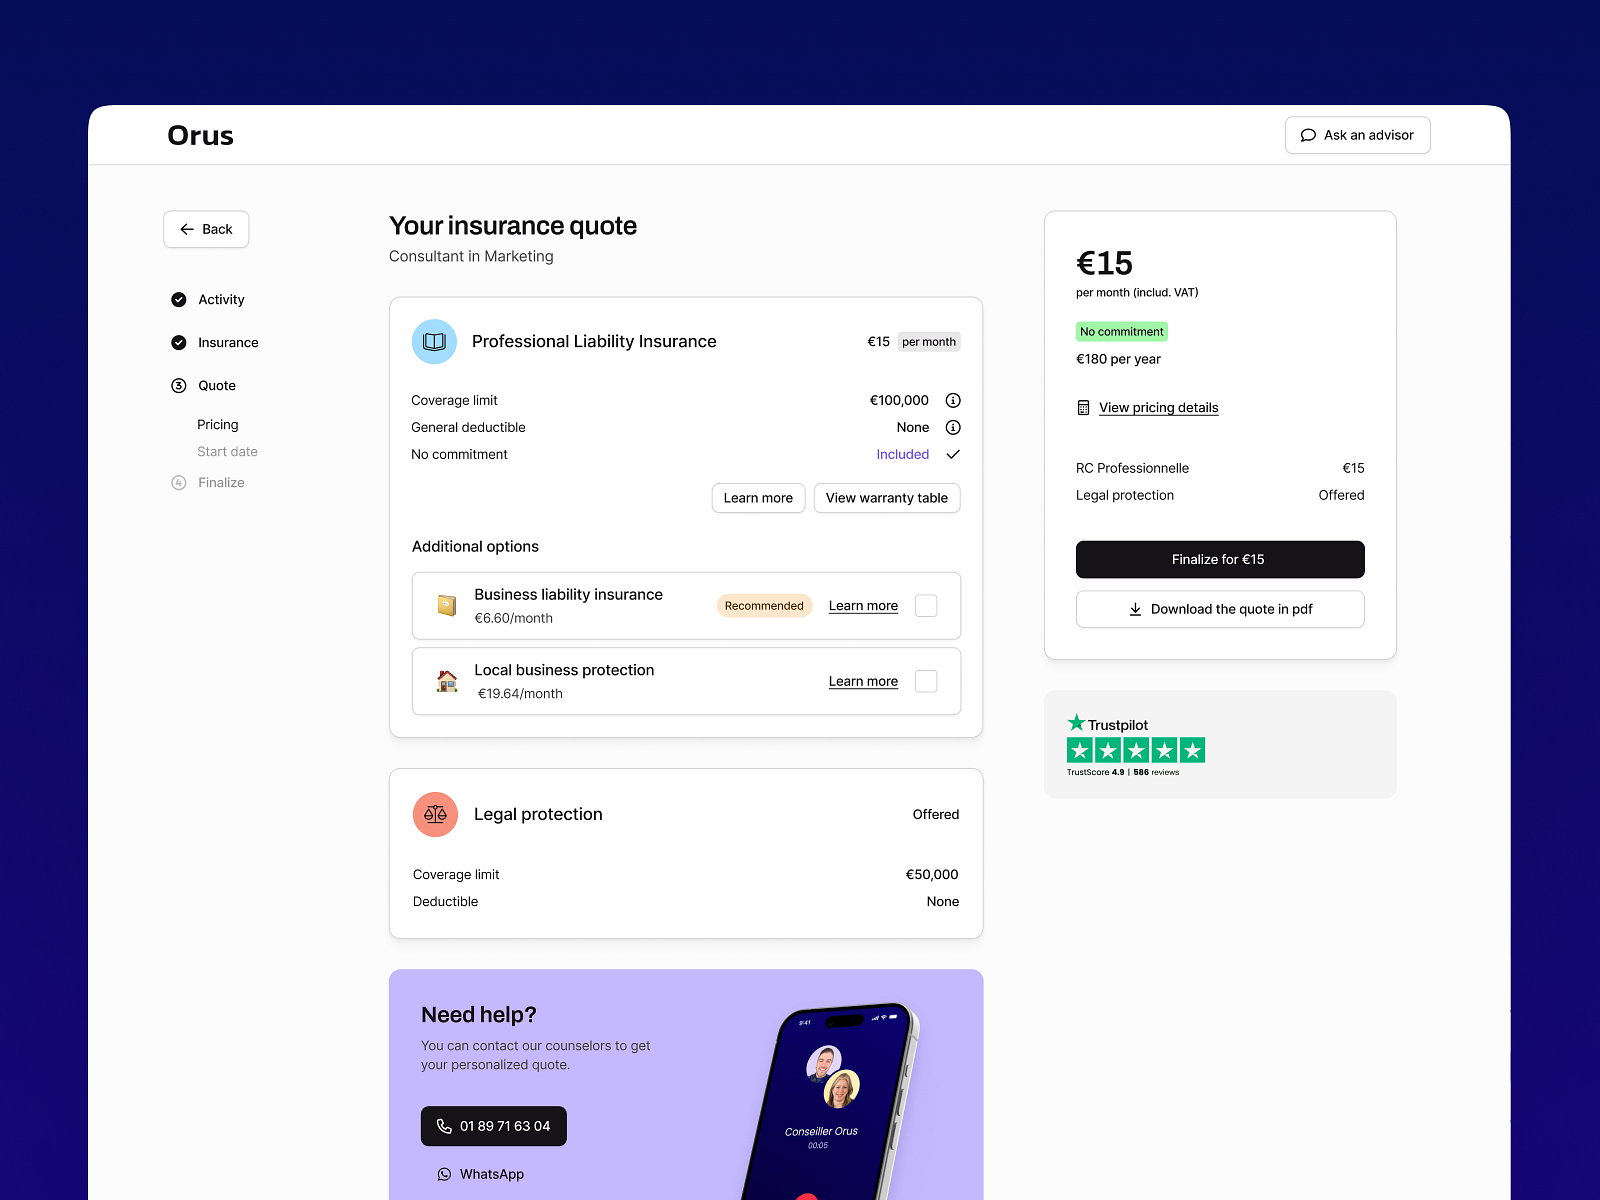Click the Included checkmark for No commitment
The width and height of the screenshot is (1600, 1200).
pyautogui.click(x=952, y=454)
